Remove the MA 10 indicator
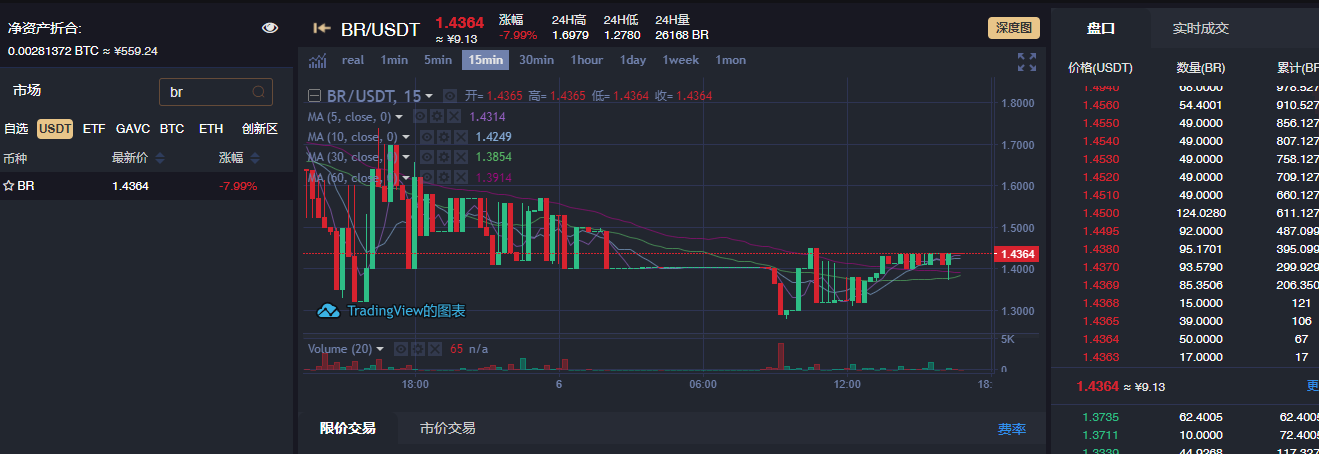 pos(459,136)
